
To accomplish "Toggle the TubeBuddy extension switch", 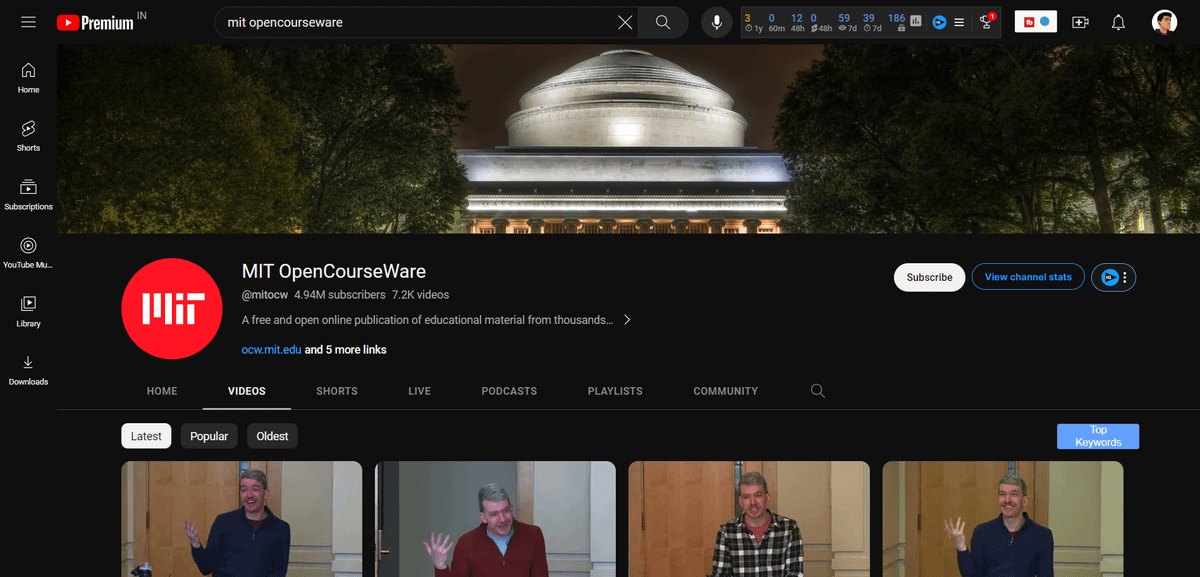I will click(x=1036, y=21).
